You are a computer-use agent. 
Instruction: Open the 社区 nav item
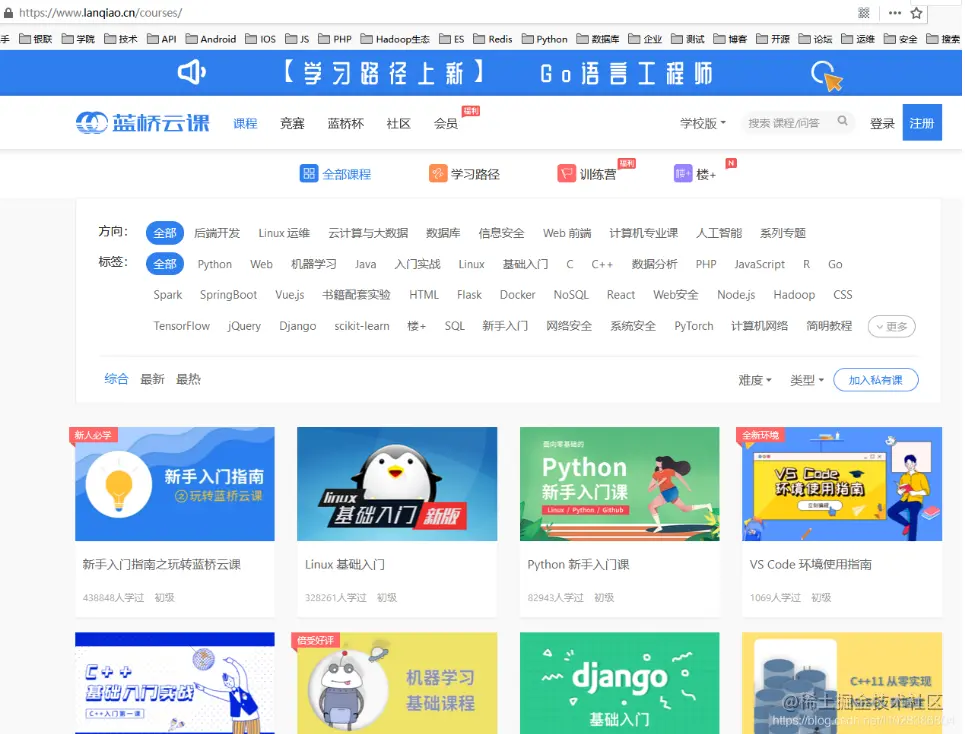(398, 123)
